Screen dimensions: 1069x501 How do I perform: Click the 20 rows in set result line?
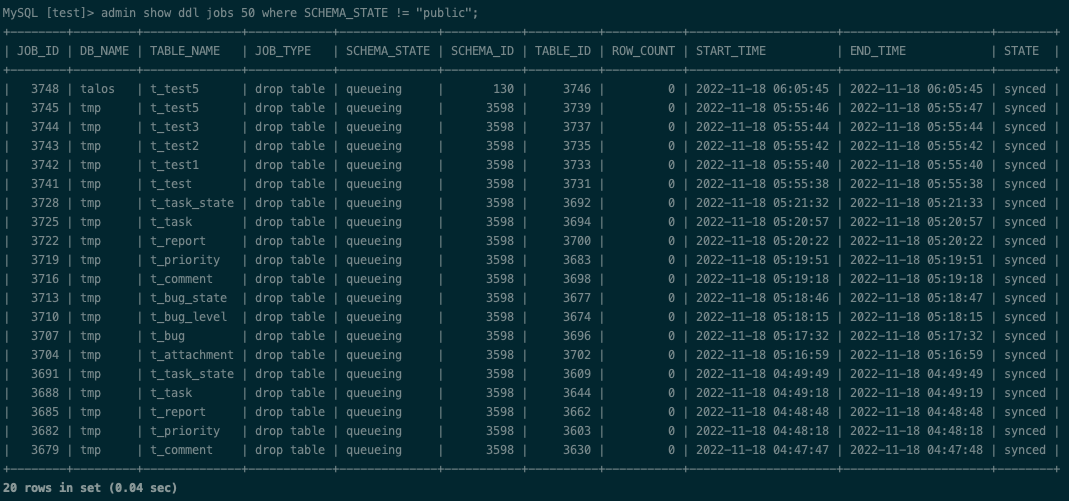pyautogui.click(x=90, y=488)
